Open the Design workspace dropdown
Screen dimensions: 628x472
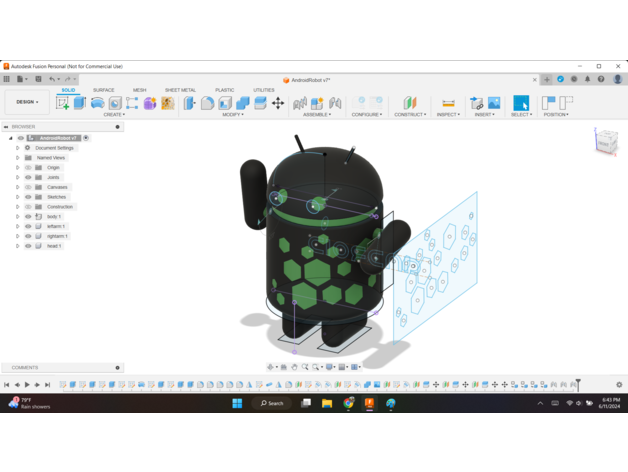[26, 102]
